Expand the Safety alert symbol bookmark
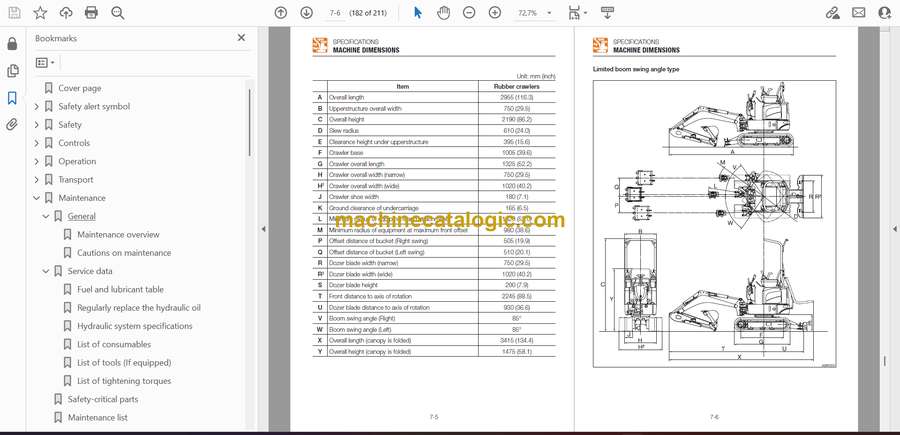Screen dimensions: 900x435 [37, 107]
